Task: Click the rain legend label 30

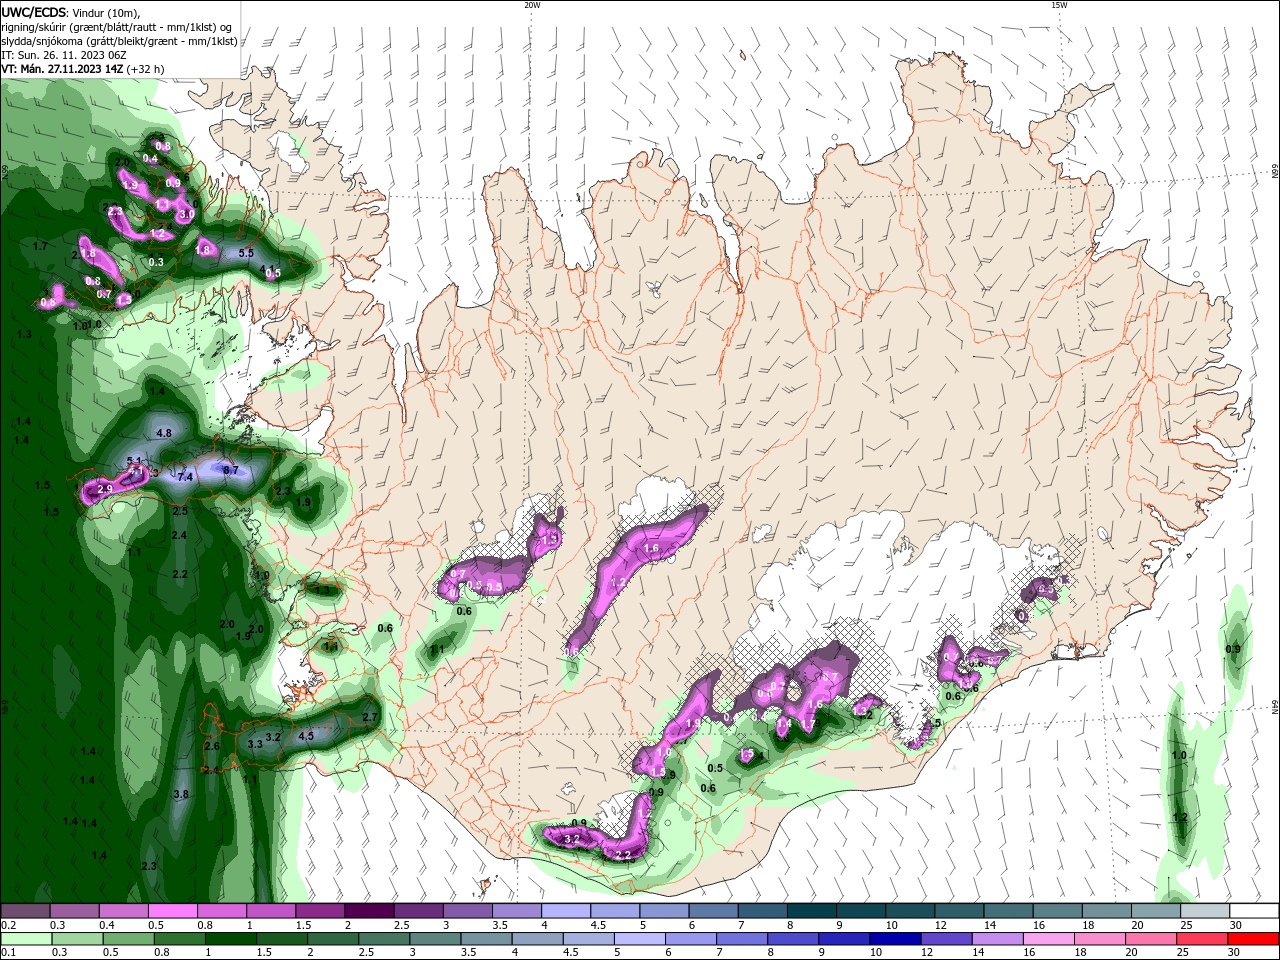Action: coord(1235,953)
